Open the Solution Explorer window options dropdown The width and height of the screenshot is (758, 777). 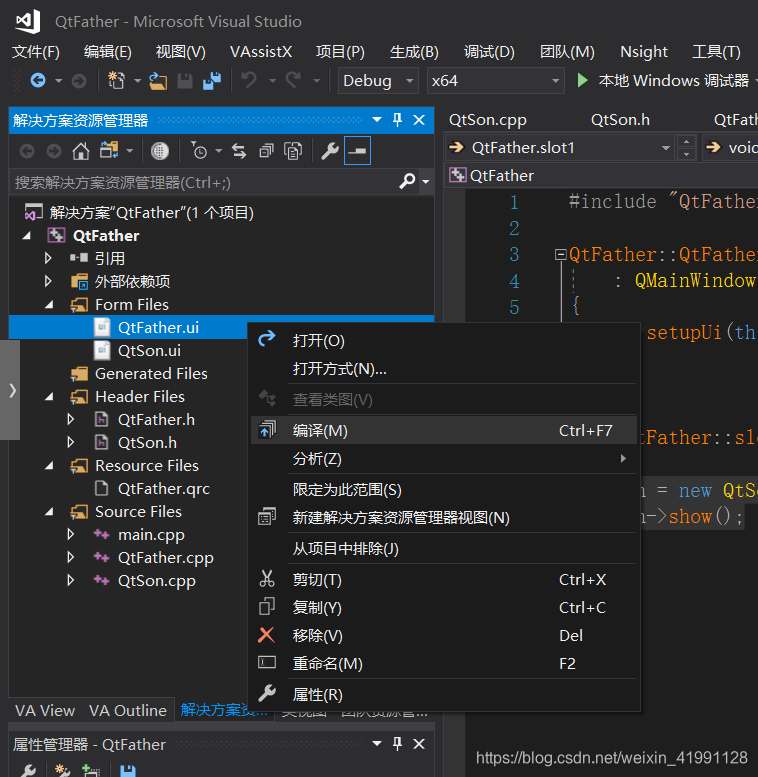pyautogui.click(x=377, y=119)
